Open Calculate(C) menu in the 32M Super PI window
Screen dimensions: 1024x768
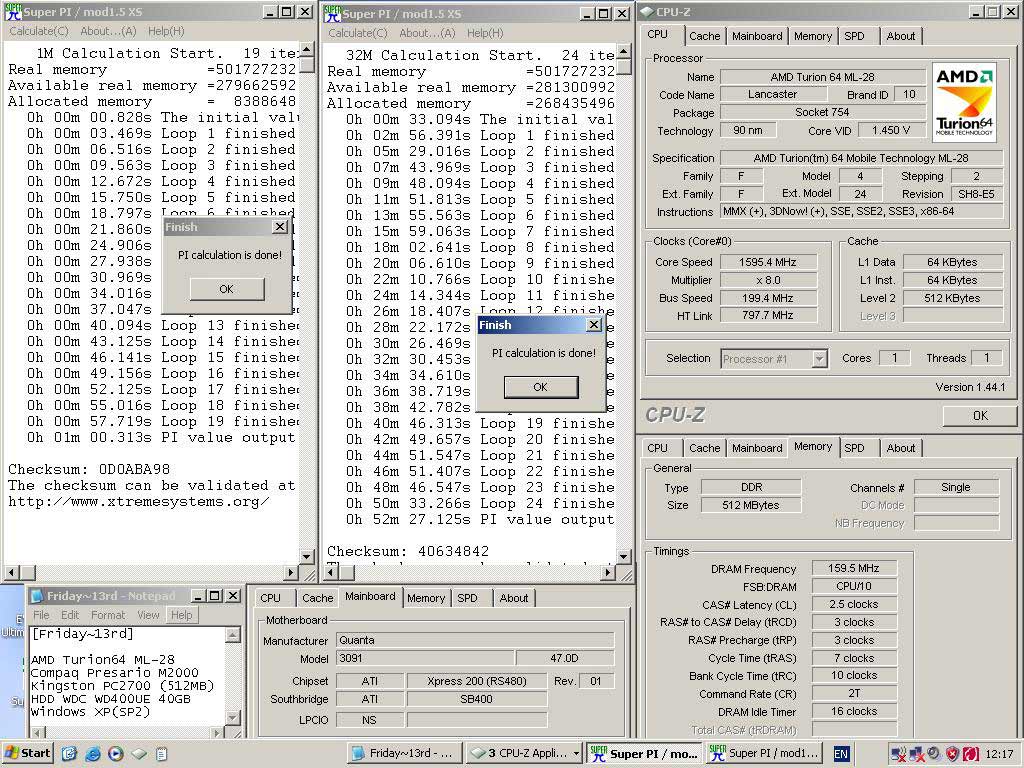point(357,33)
